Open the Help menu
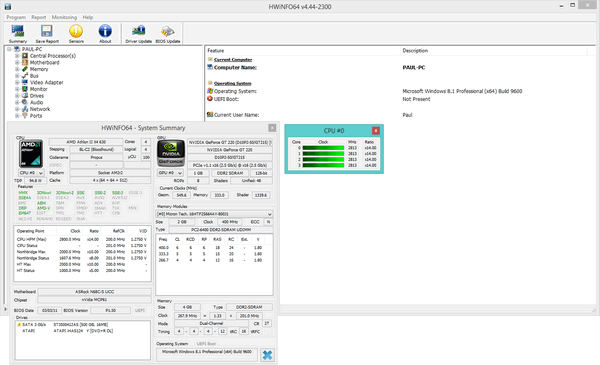Screen dimensions: 600x365 point(88,17)
